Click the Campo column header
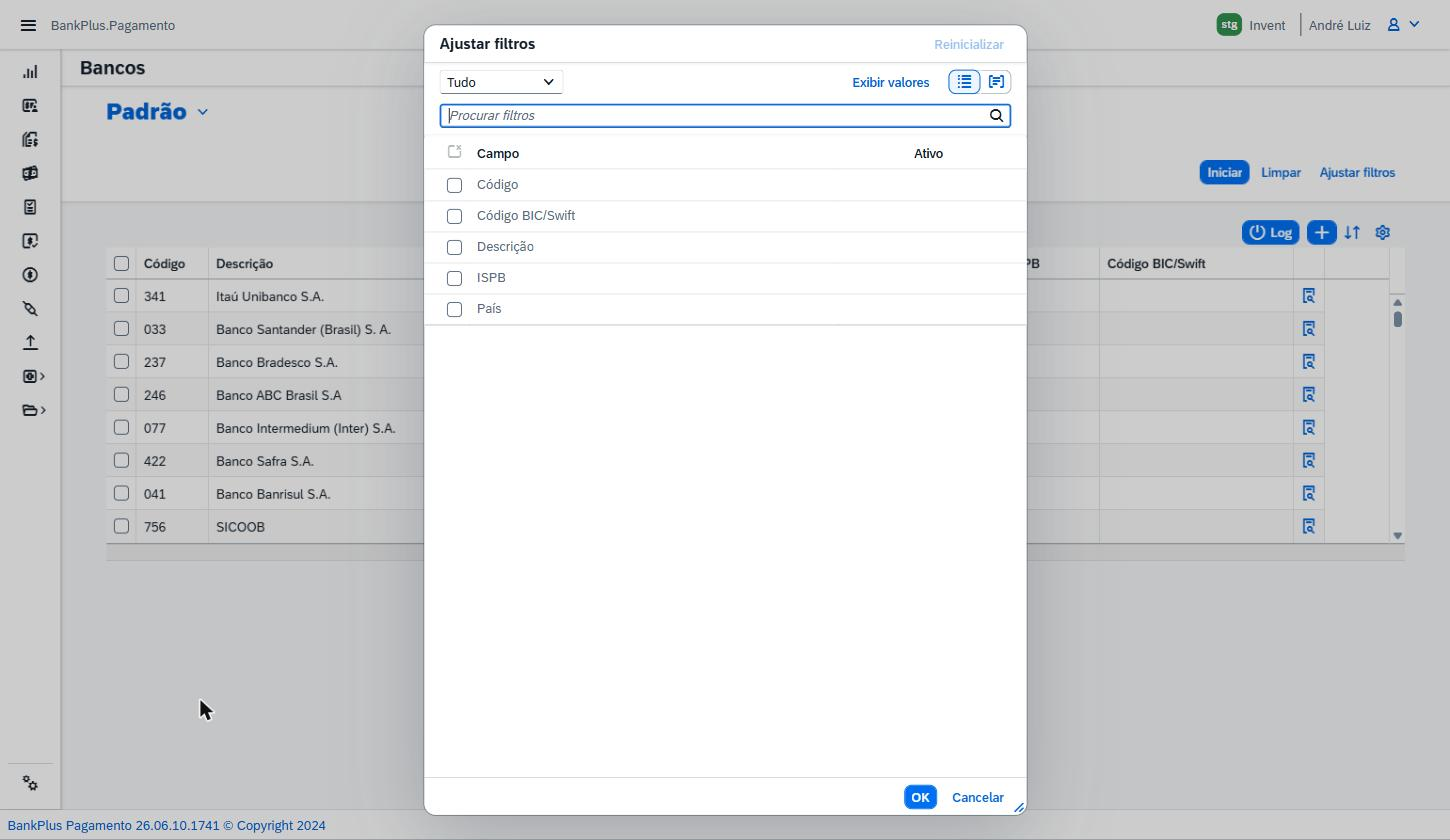Image resolution: width=1450 pixels, height=840 pixels. (498, 153)
